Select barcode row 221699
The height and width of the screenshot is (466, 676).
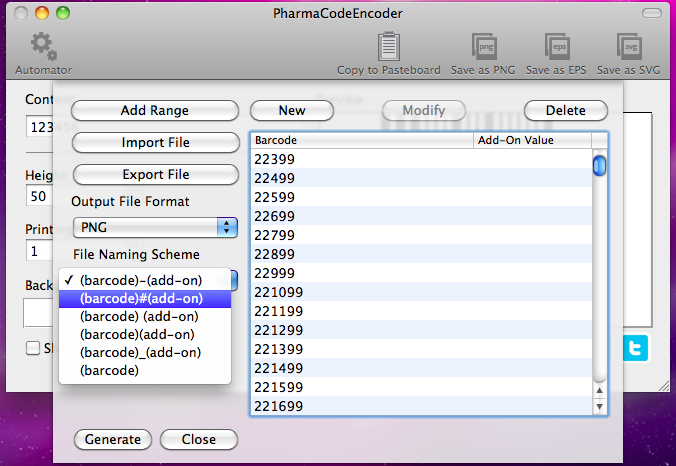click(421, 406)
